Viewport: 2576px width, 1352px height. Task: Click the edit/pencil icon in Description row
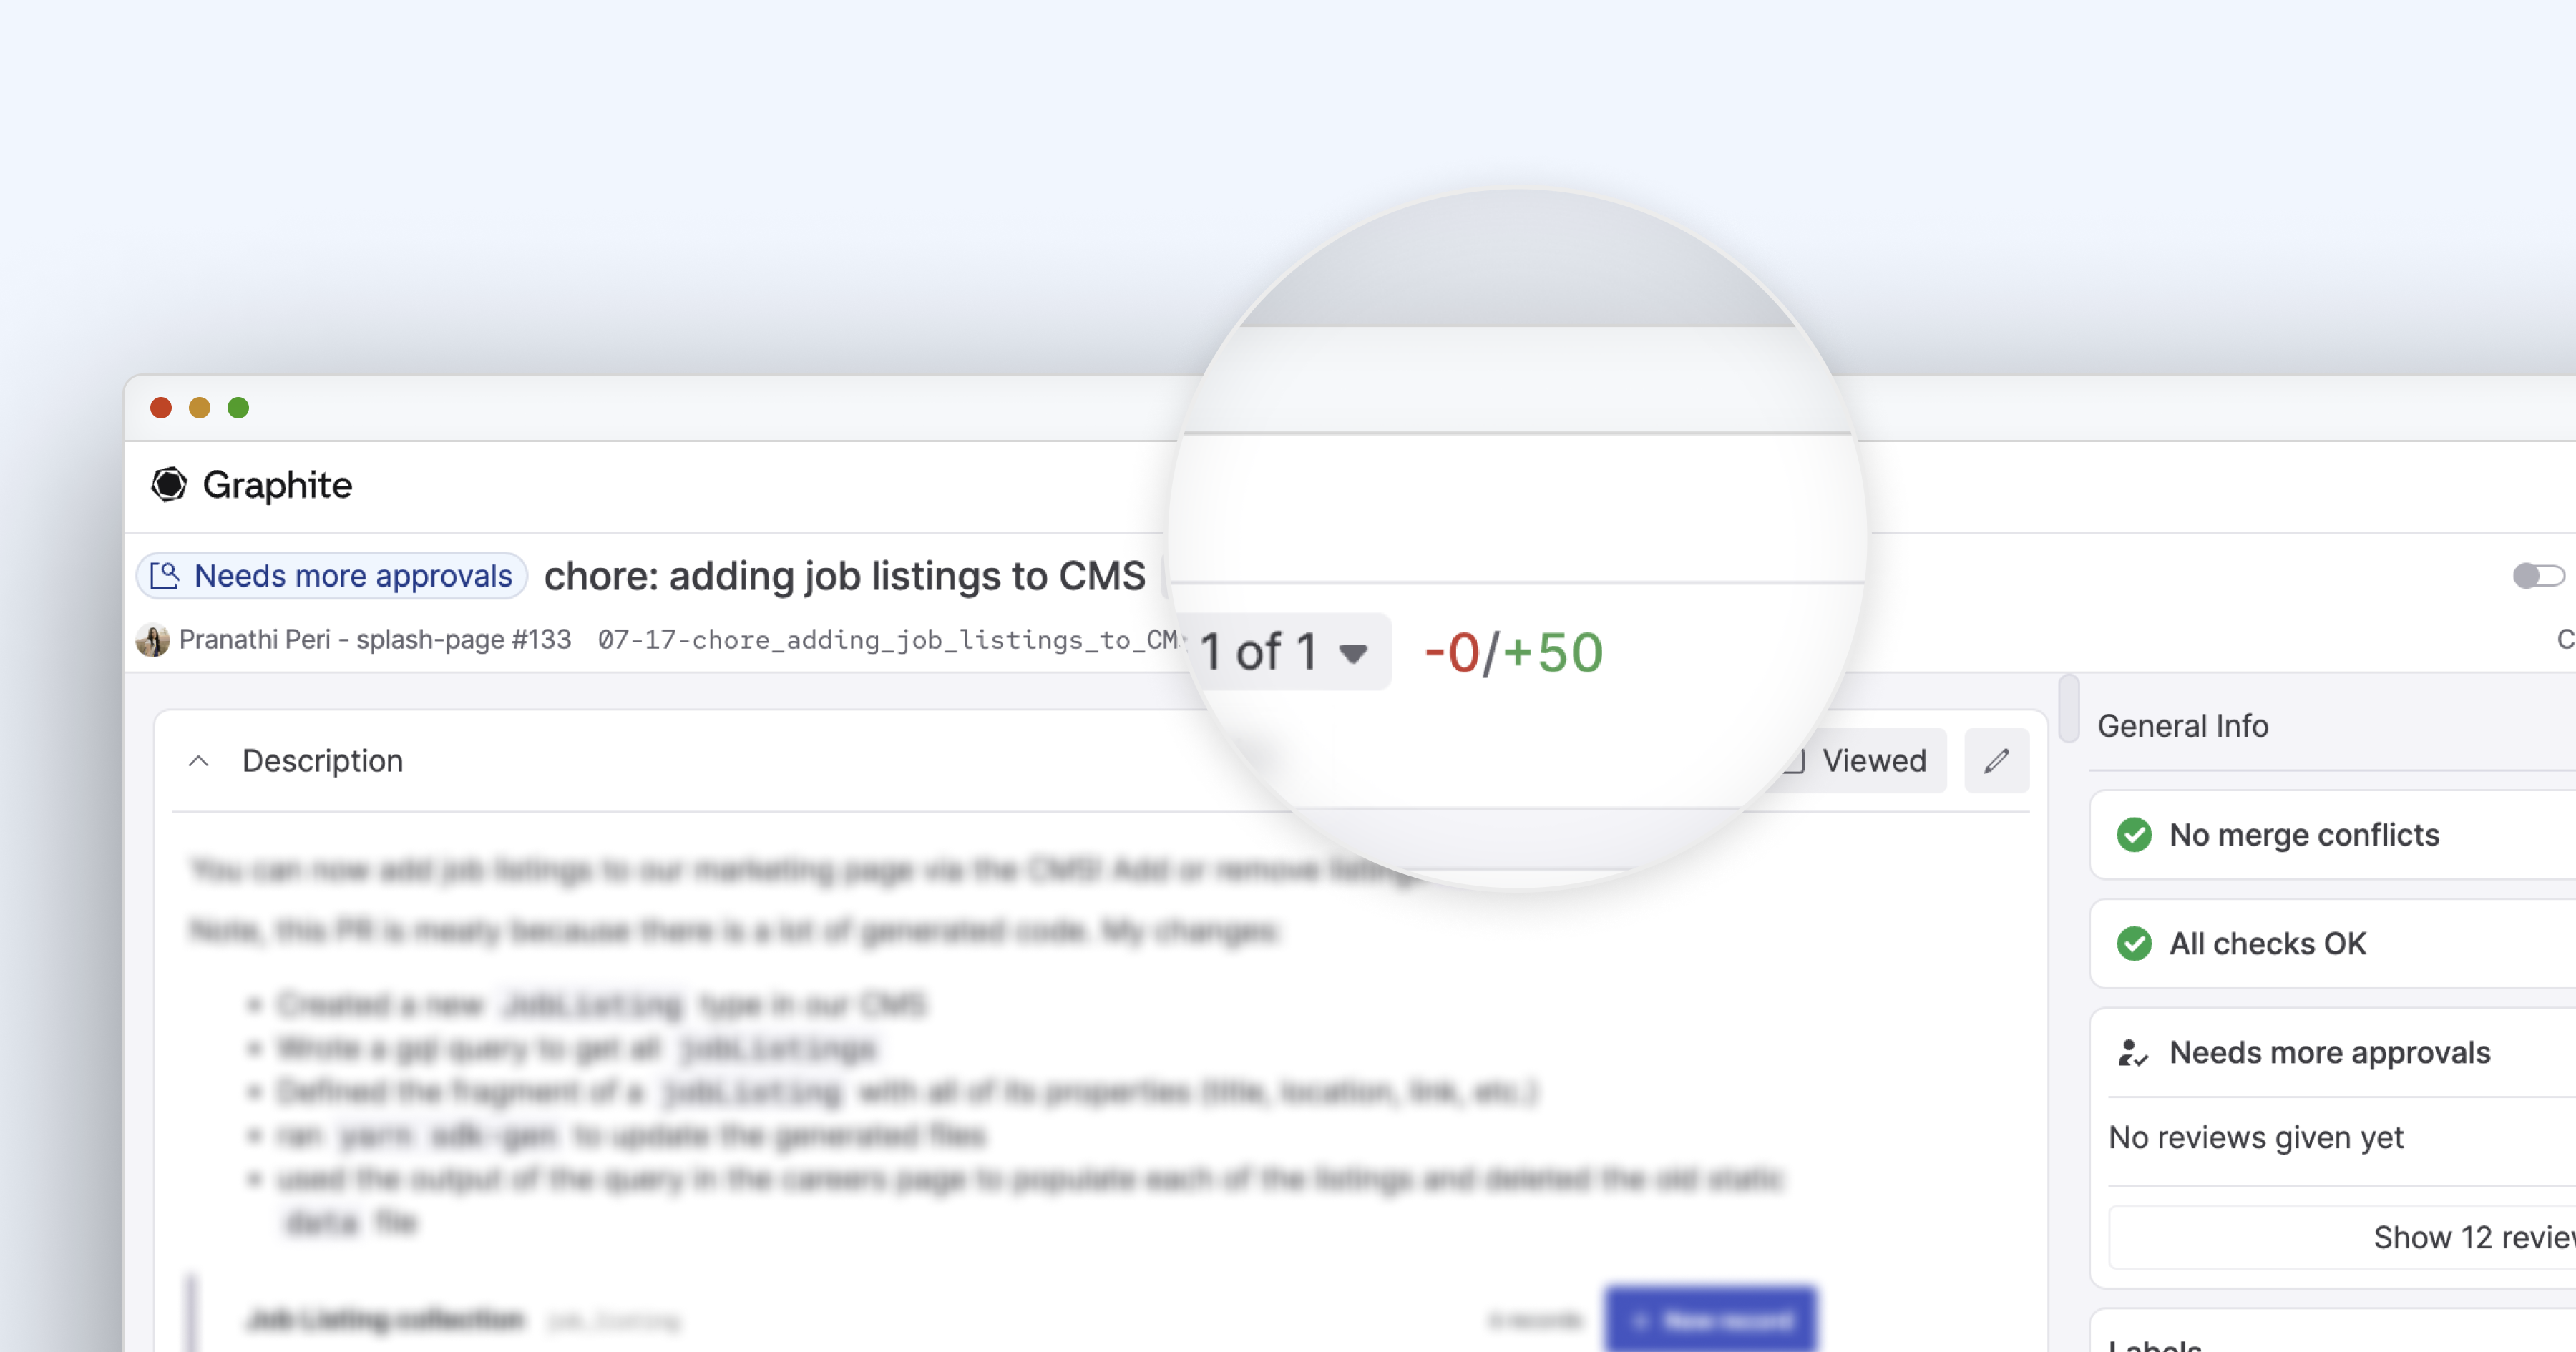(x=1996, y=761)
